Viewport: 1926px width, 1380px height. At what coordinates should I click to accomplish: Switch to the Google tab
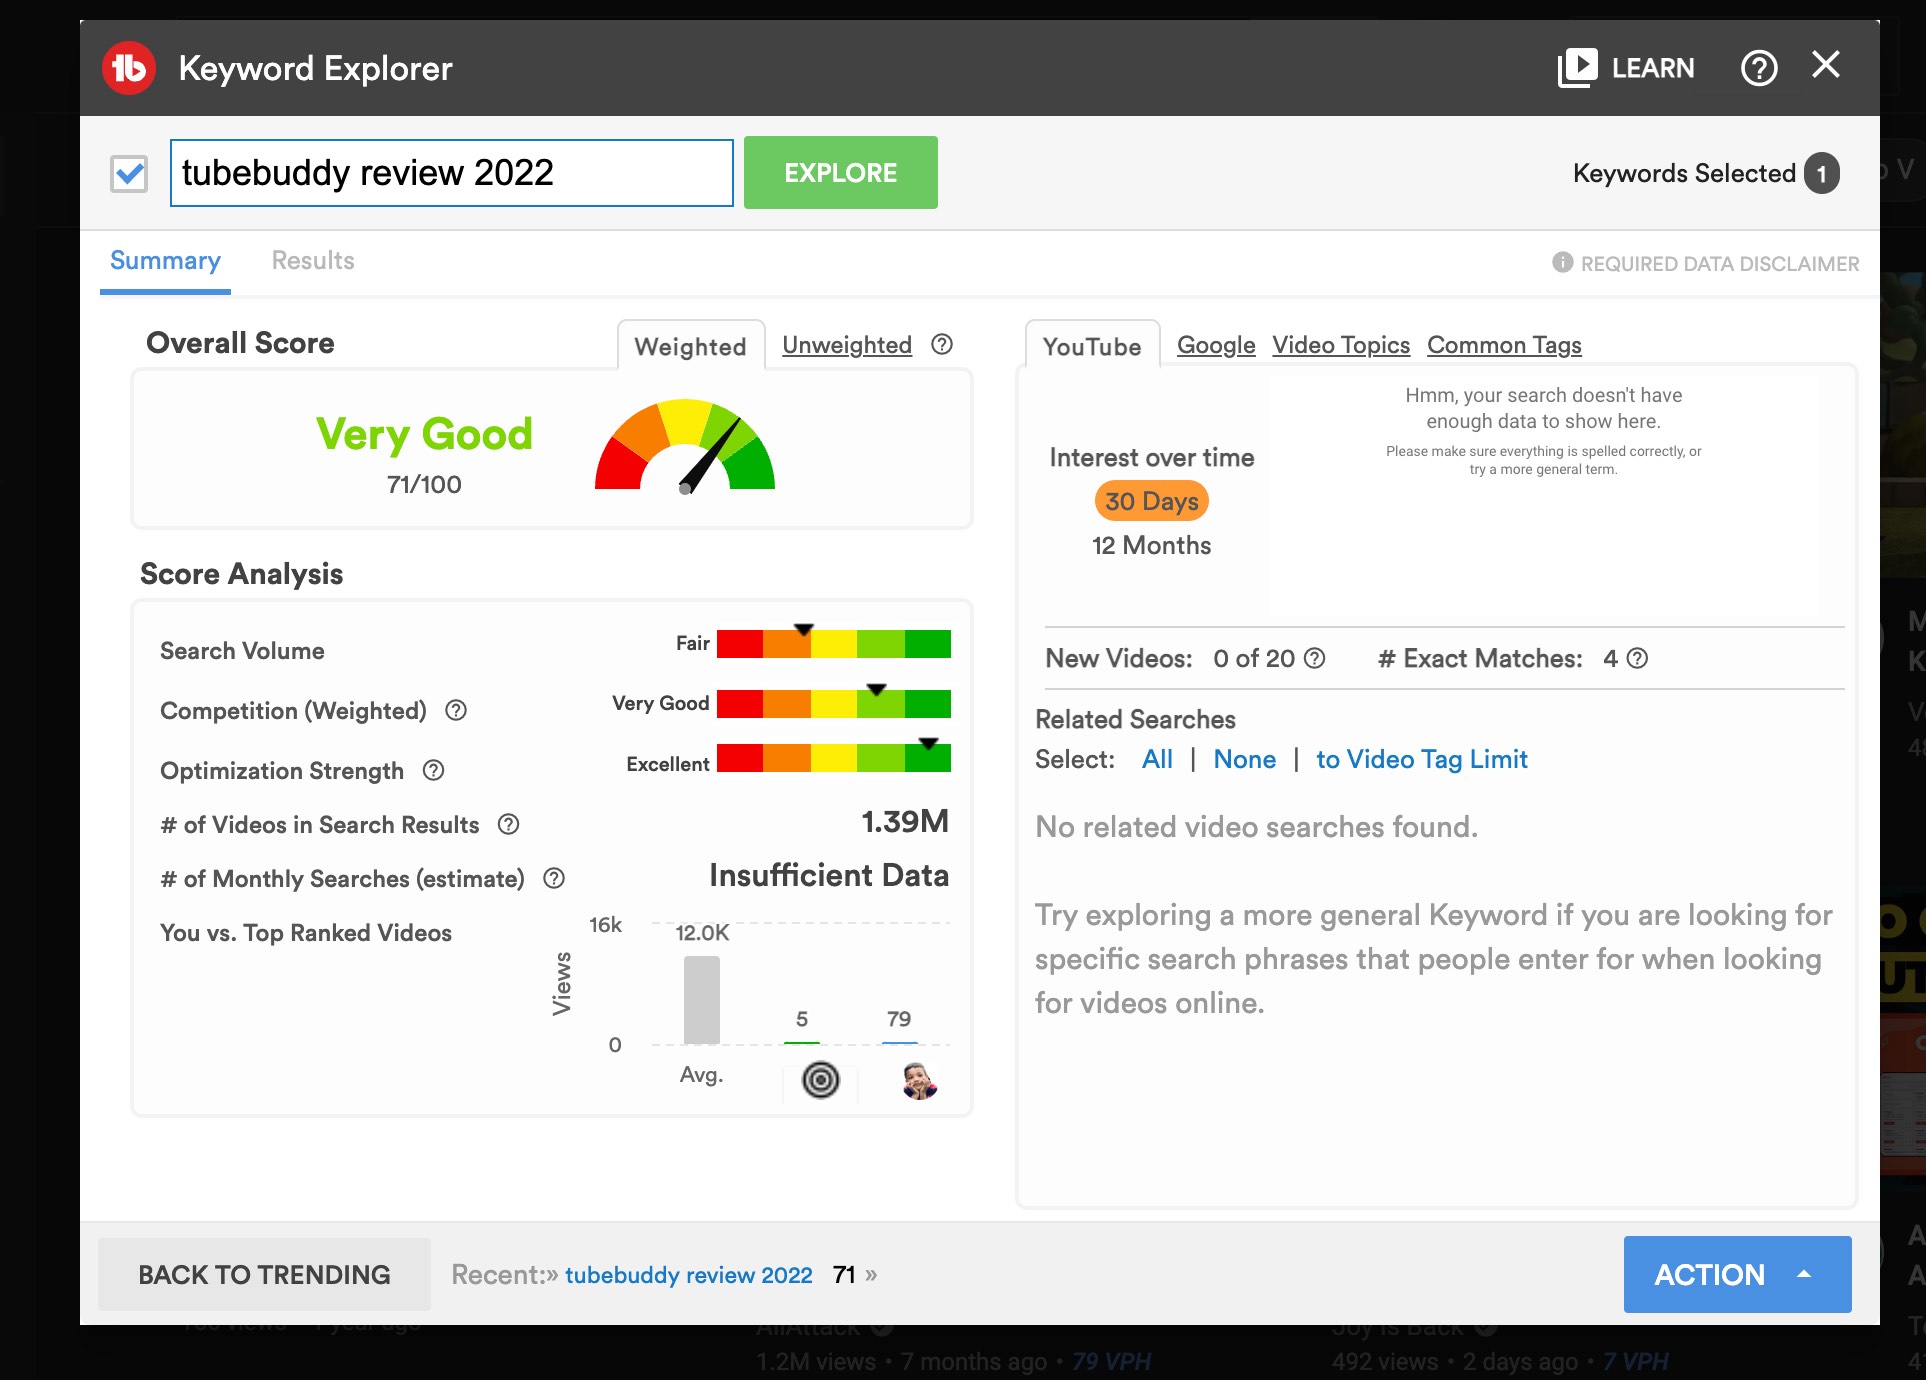pyautogui.click(x=1216, y=345)
